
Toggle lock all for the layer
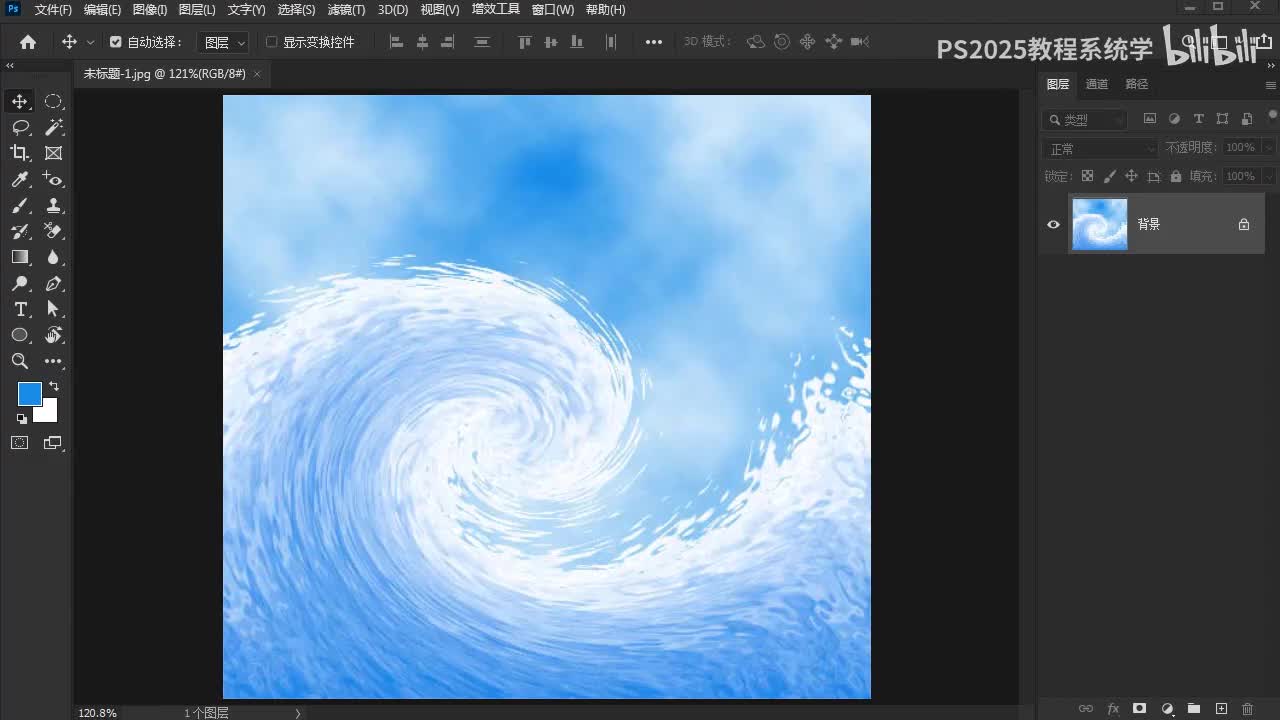point(1176,176)
